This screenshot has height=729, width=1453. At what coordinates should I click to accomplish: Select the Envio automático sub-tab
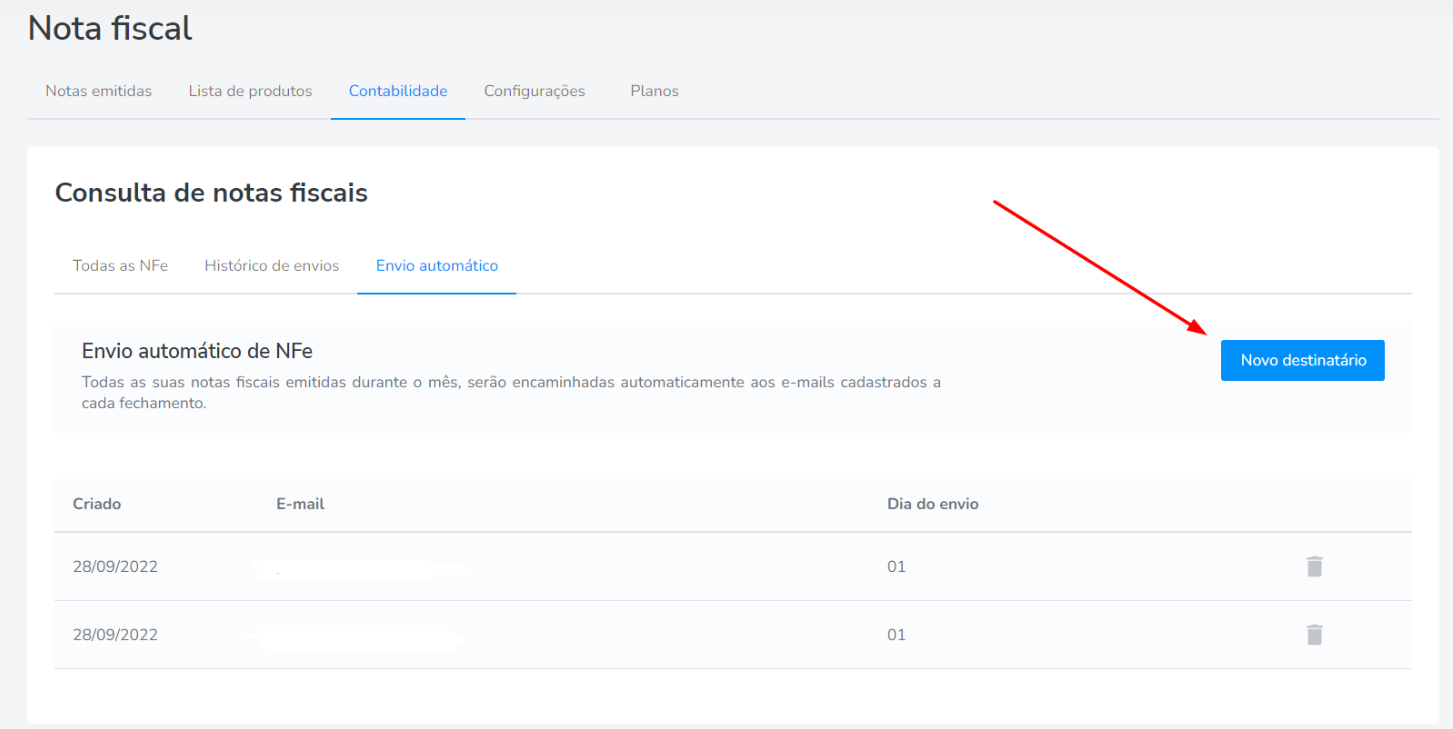[x=437, y=266]
